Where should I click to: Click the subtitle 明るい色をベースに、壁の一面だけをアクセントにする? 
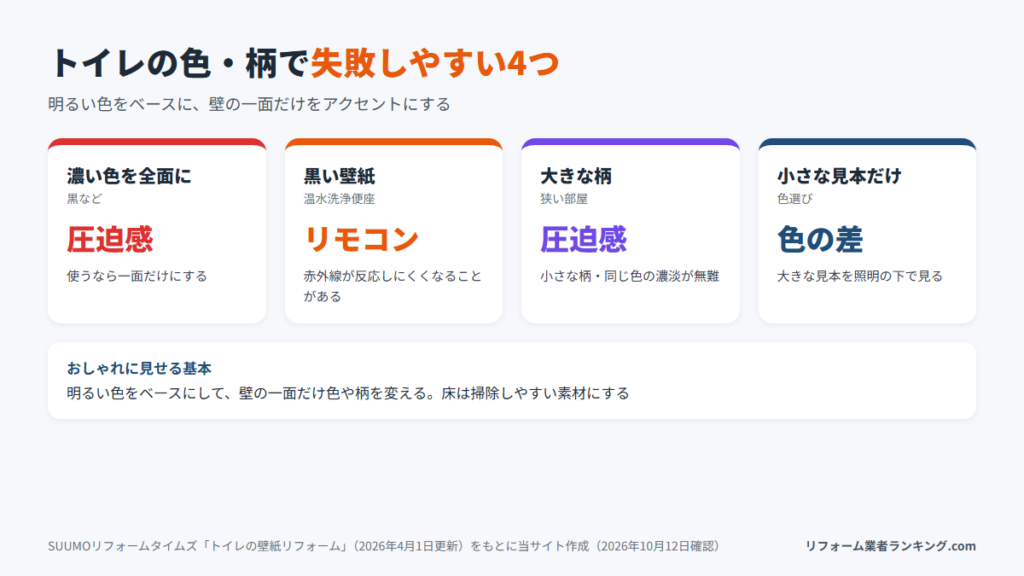249,104
